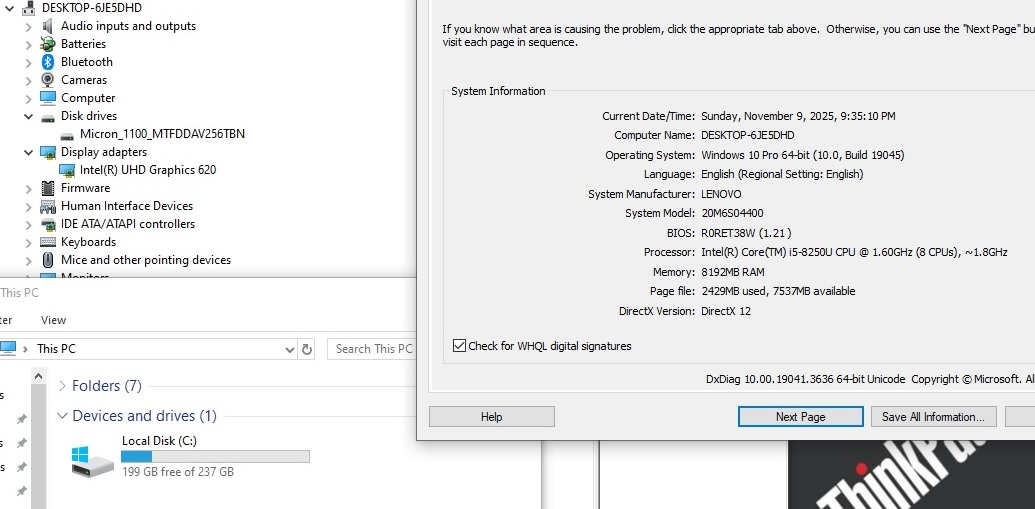This screenshot has height=509, width=1035.
Task: Click the Local Disk (C:) drive icon
Action: [x=93, y=459]
